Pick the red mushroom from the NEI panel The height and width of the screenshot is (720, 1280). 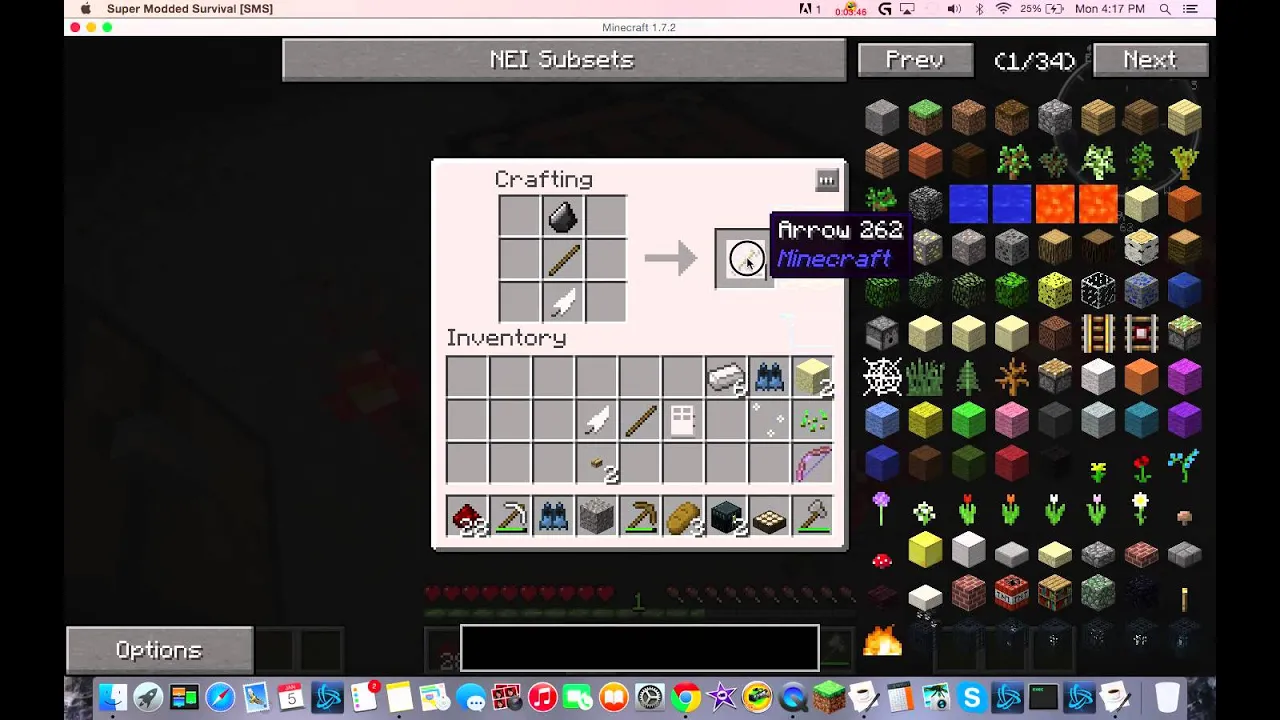(x=882, y=560)
